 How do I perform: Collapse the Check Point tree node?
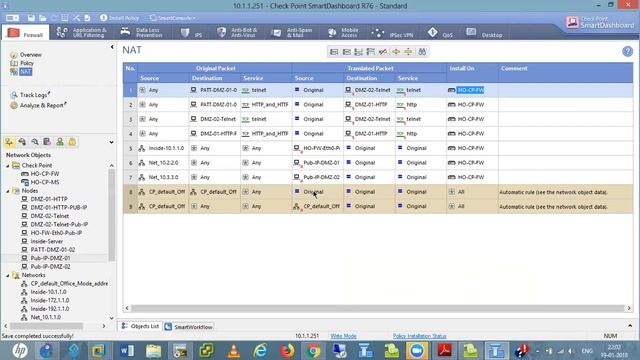pyautogui.click(x=7, y=166)
